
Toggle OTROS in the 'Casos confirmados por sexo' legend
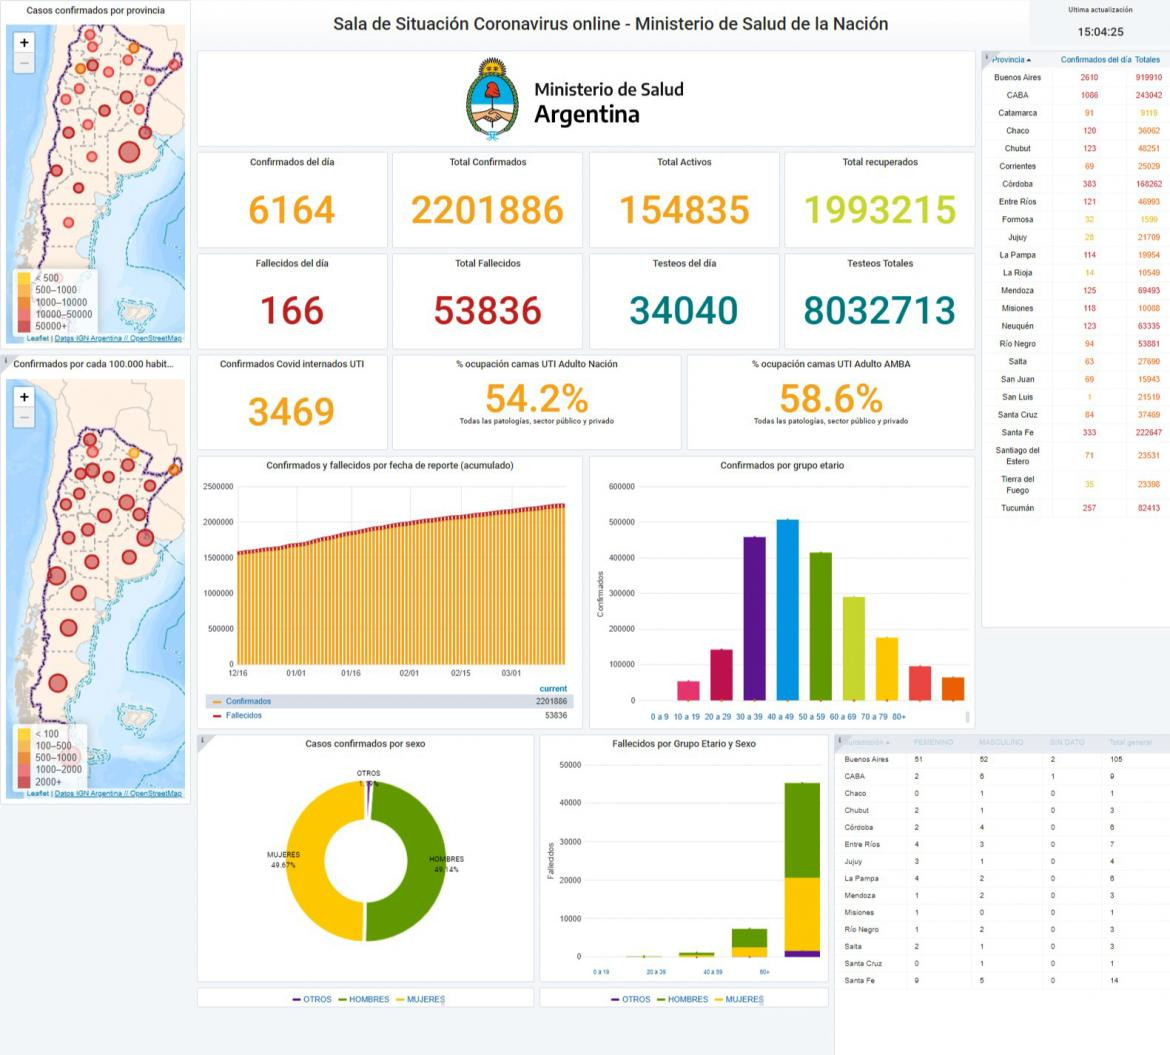[317, 999]
